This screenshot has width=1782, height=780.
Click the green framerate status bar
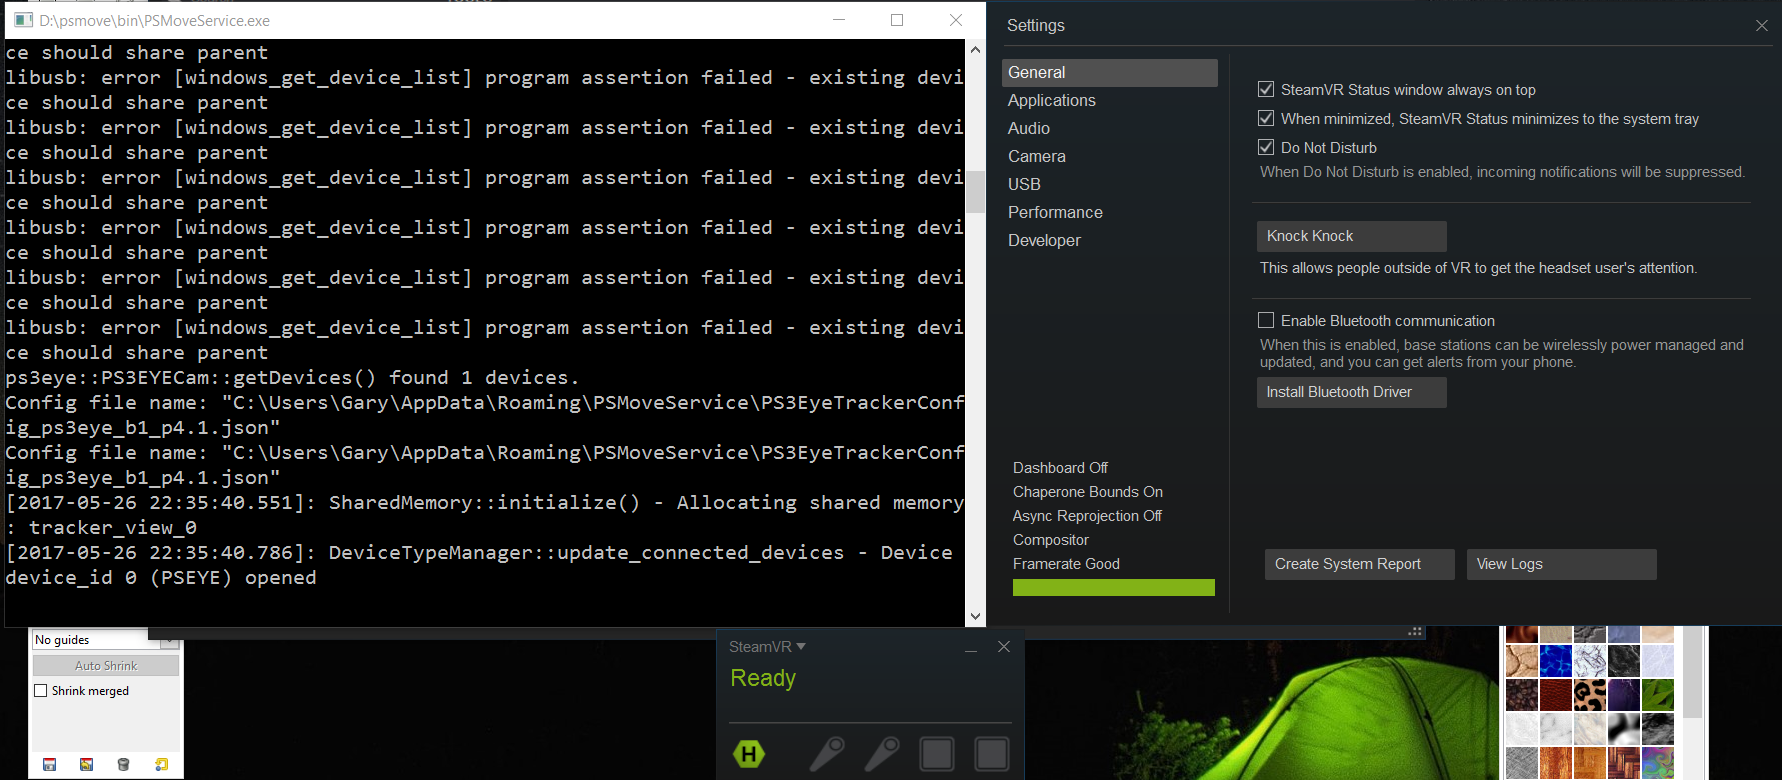tap(1114, 588)
